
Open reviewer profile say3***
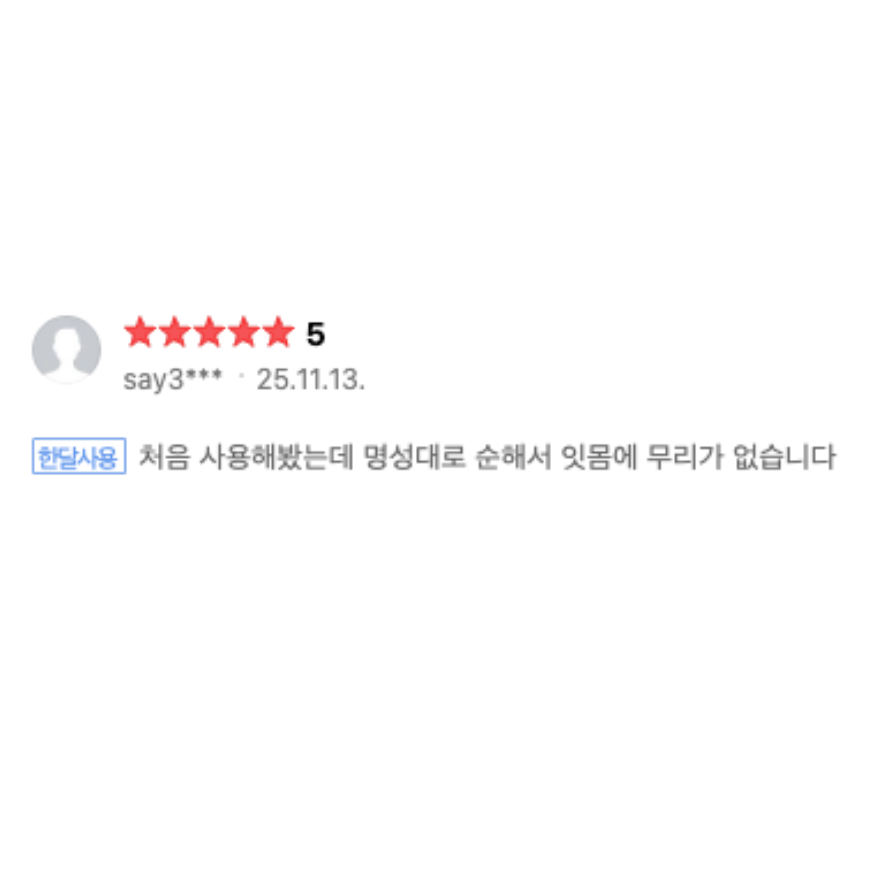(x=173, y=379)
